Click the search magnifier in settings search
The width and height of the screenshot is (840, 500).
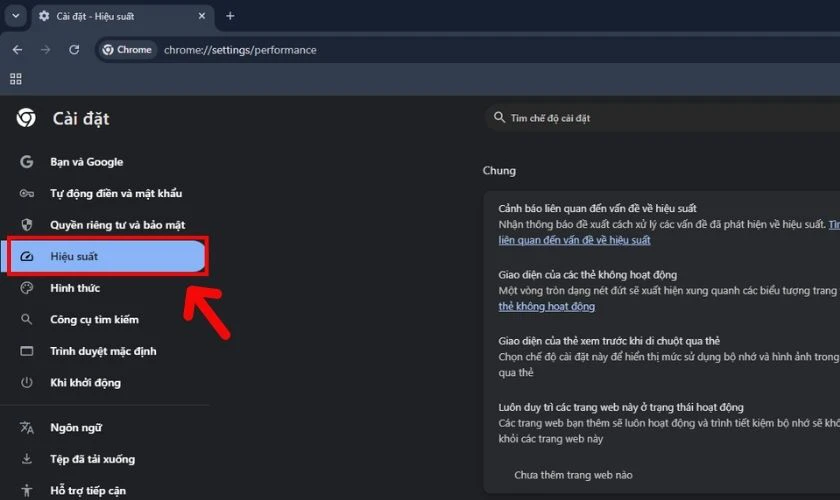click(x=499, y=117)
